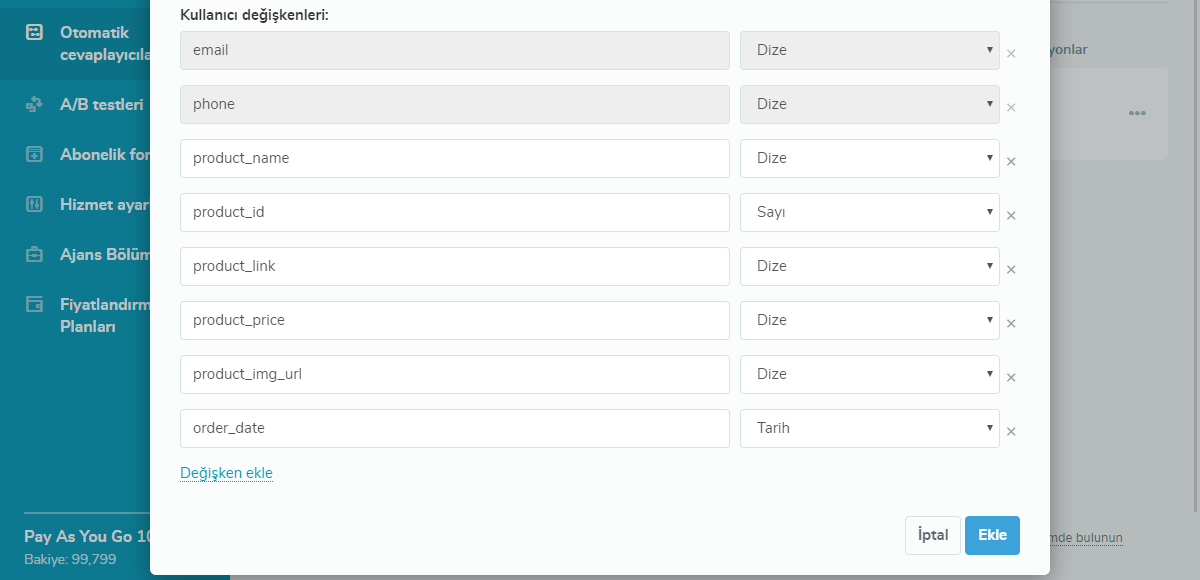This screenshot has width=1200, height=580.
Task: Delete the product_id variable with X
Action: tap(1011, 215)
